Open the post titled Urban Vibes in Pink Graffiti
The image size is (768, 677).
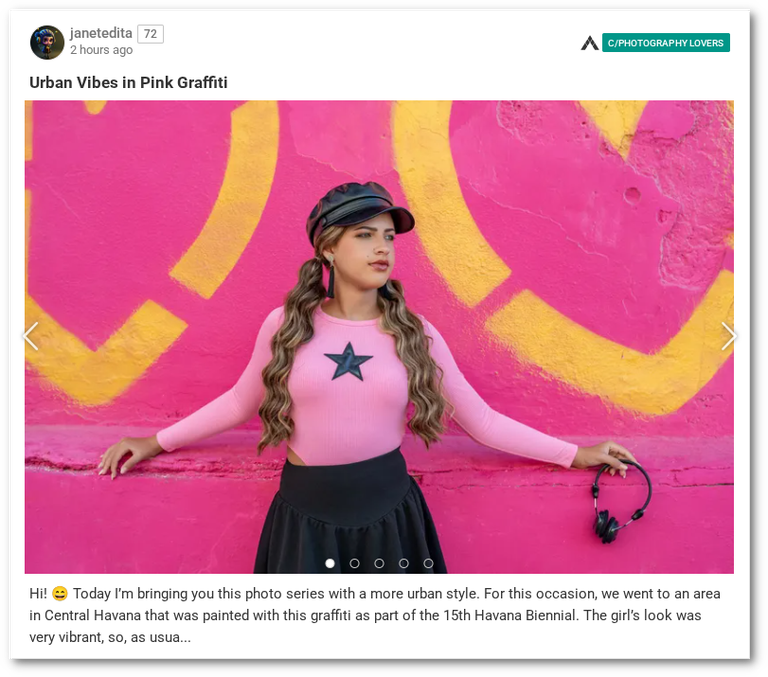point(128,82)
